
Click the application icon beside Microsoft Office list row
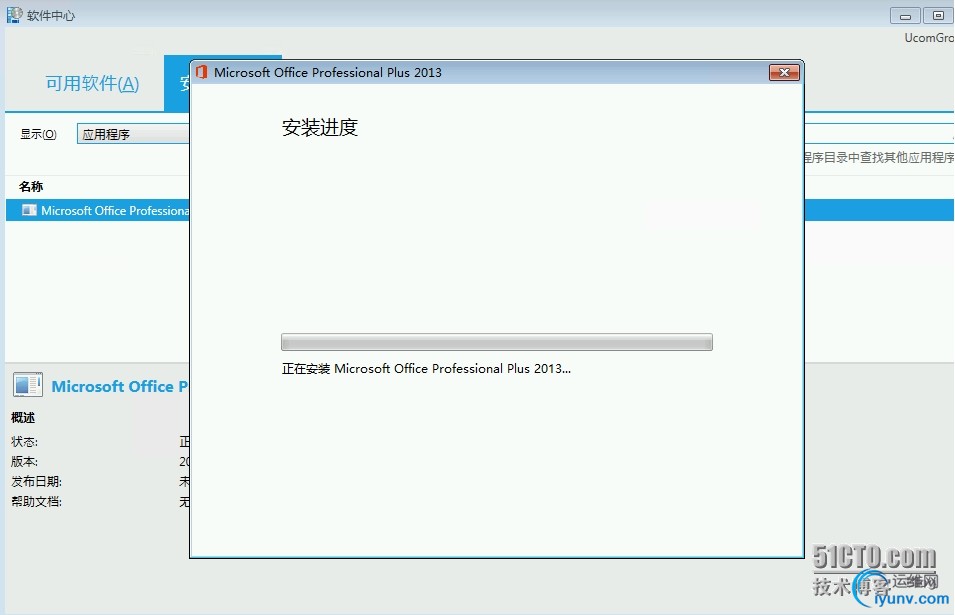29,210
